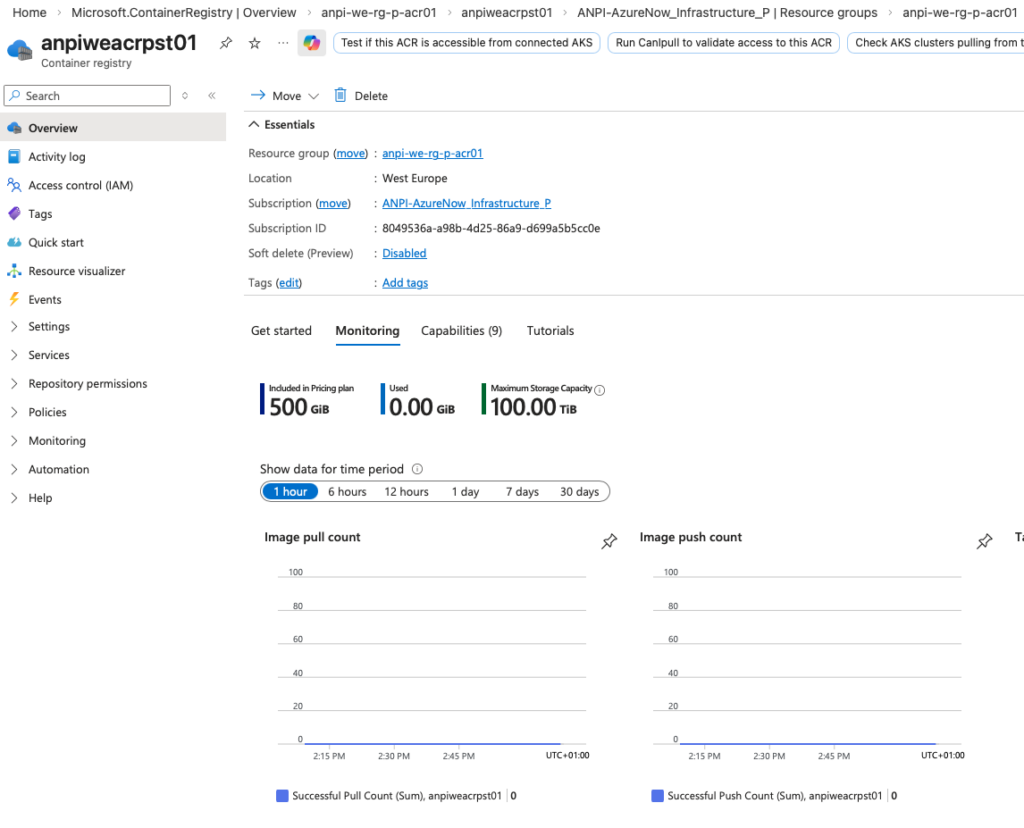Viewport: 1024px width, 828px height.
Task: Pin the Image pull count chart
Action: click(x=609, y=541)
